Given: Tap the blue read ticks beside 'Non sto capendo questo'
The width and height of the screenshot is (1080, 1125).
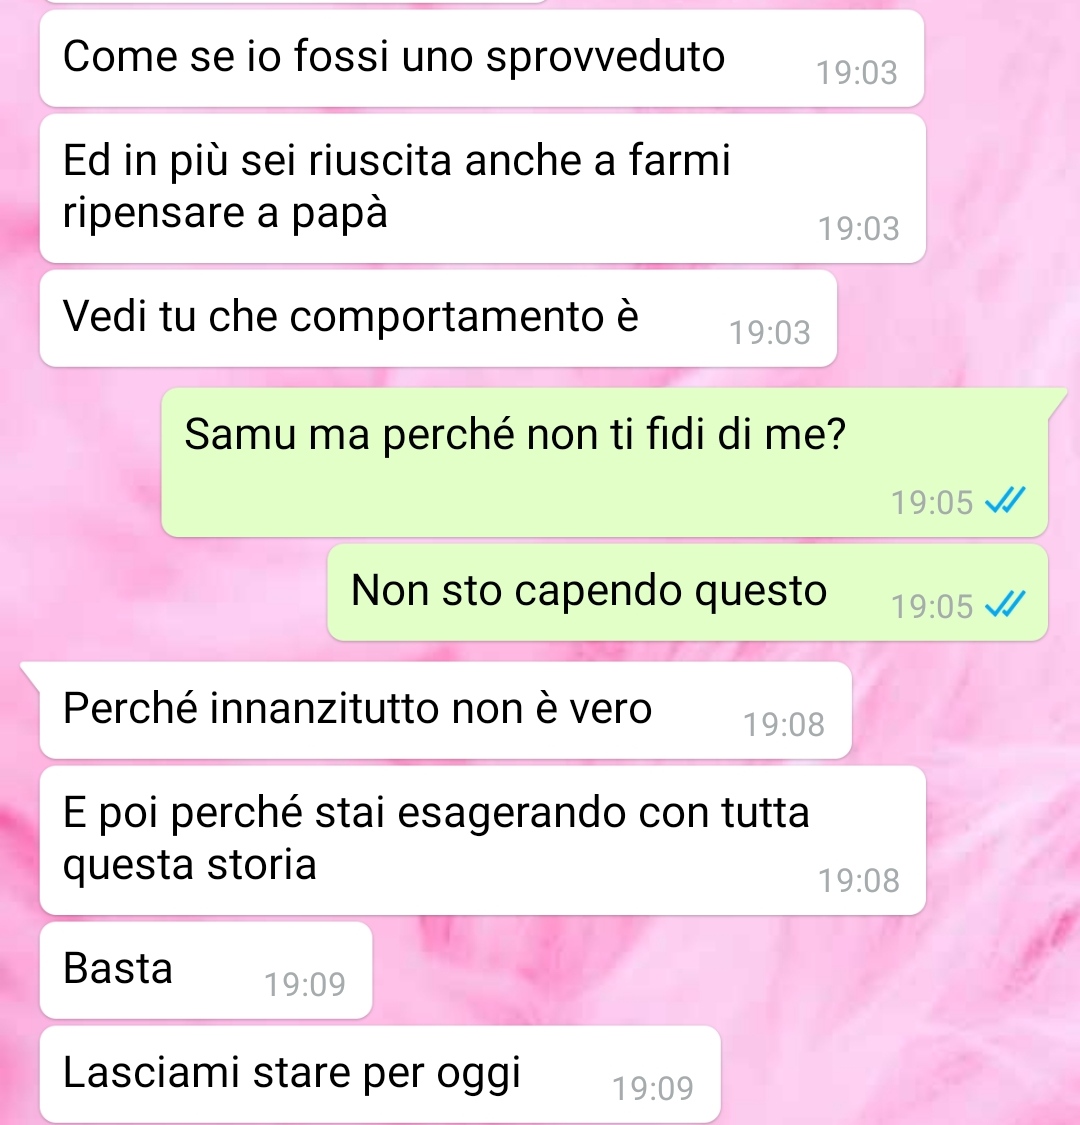Looking at the screenshot, I should [1005, 605].
